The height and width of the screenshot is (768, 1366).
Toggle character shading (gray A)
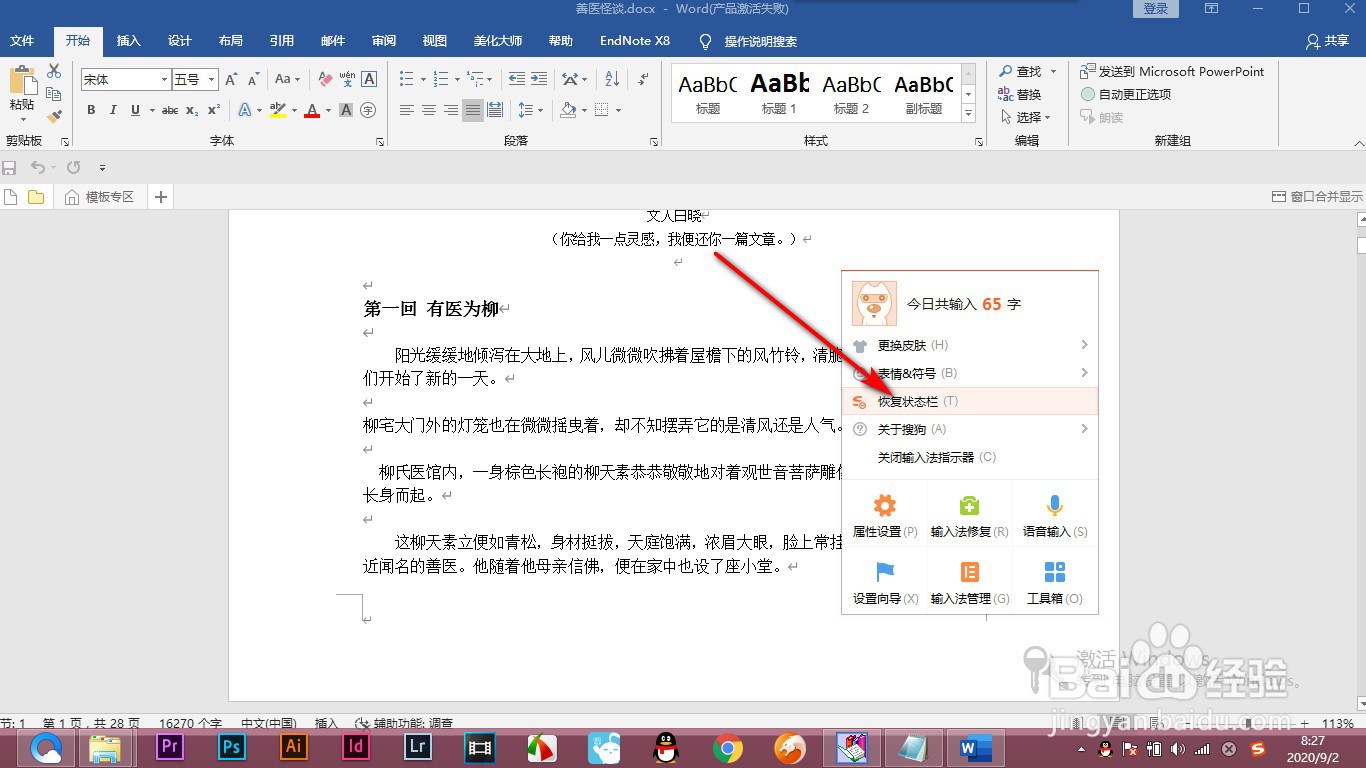346,110
